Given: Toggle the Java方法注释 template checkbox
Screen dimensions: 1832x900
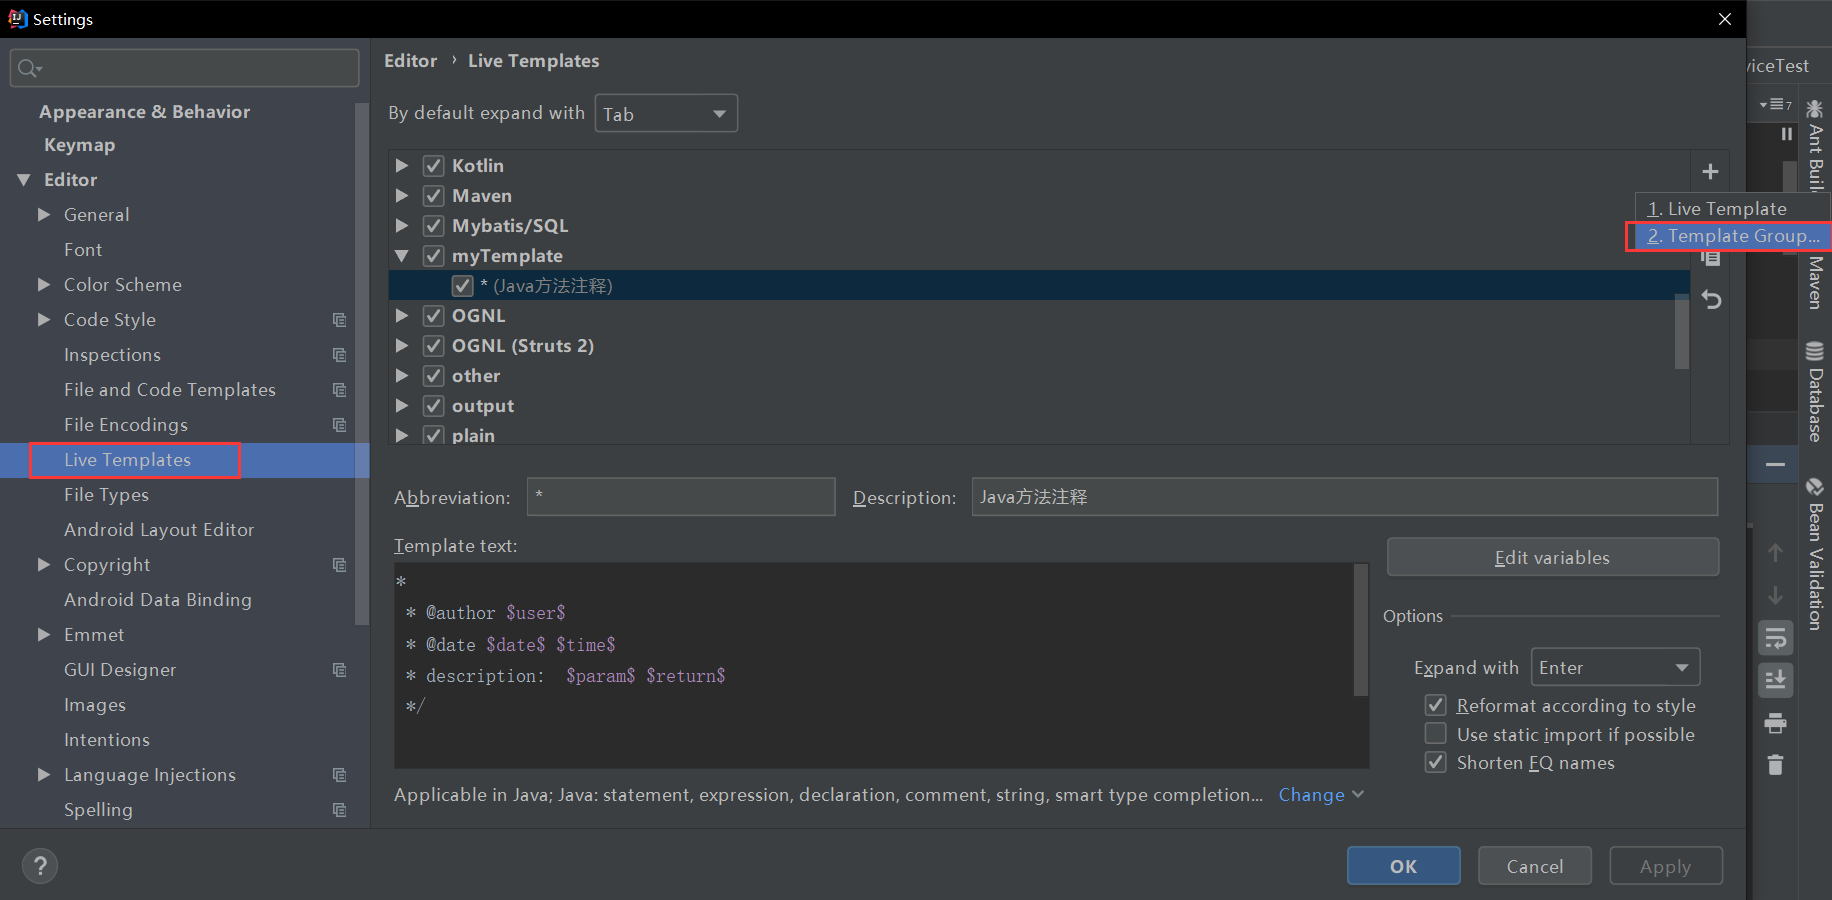Looking at the screenshot, I should [462, 286].
